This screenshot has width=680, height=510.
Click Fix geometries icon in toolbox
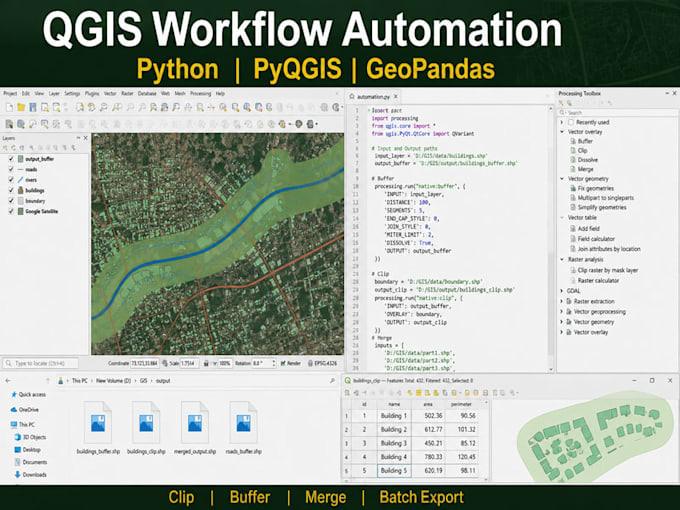(573, 189)
